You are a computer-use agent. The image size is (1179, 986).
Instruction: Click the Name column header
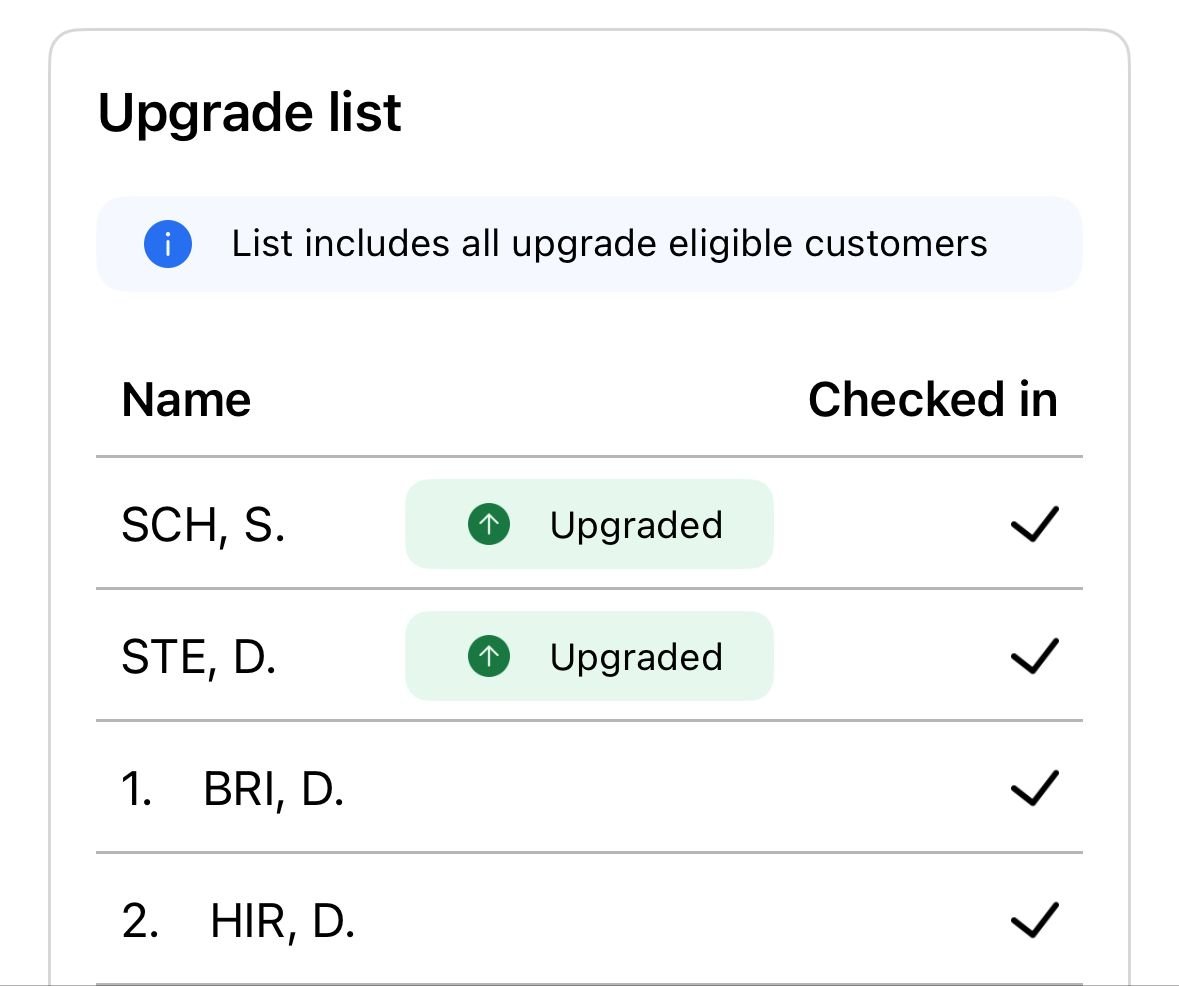point(186,401)
